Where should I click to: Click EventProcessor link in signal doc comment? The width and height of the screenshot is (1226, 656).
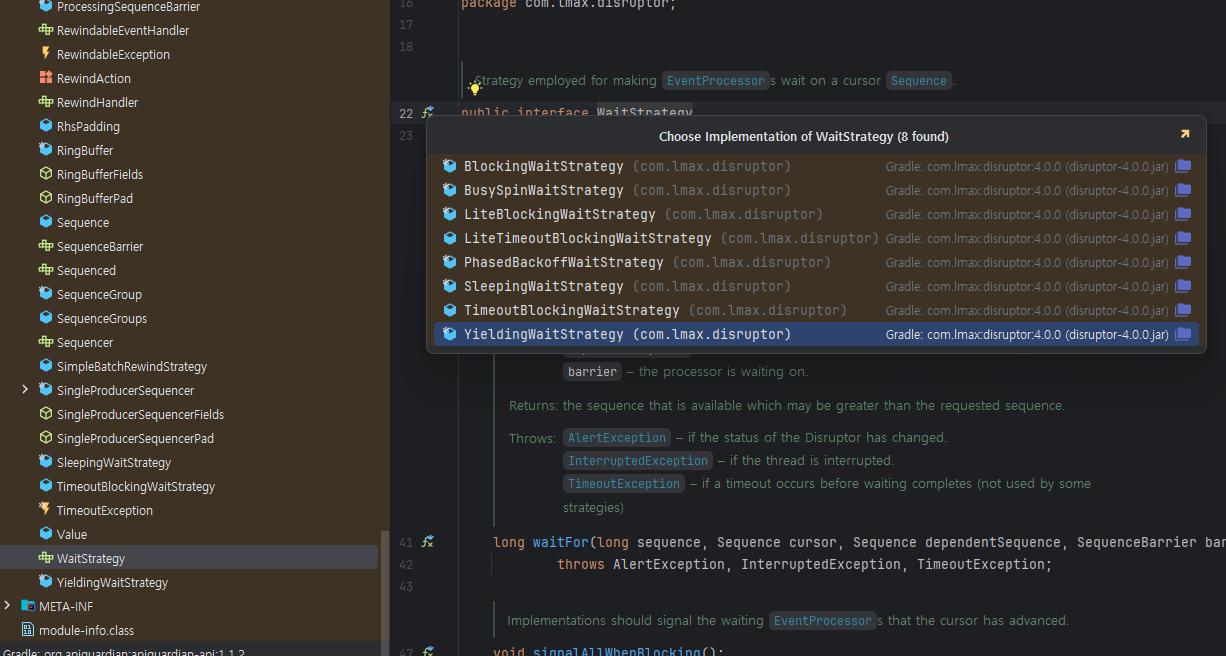pos(822,620)
